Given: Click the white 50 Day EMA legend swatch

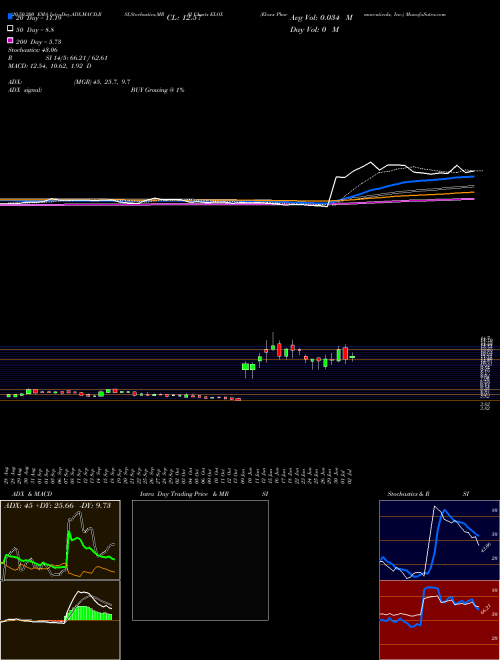Looking at the screenshot, I should tap(10, 29).
